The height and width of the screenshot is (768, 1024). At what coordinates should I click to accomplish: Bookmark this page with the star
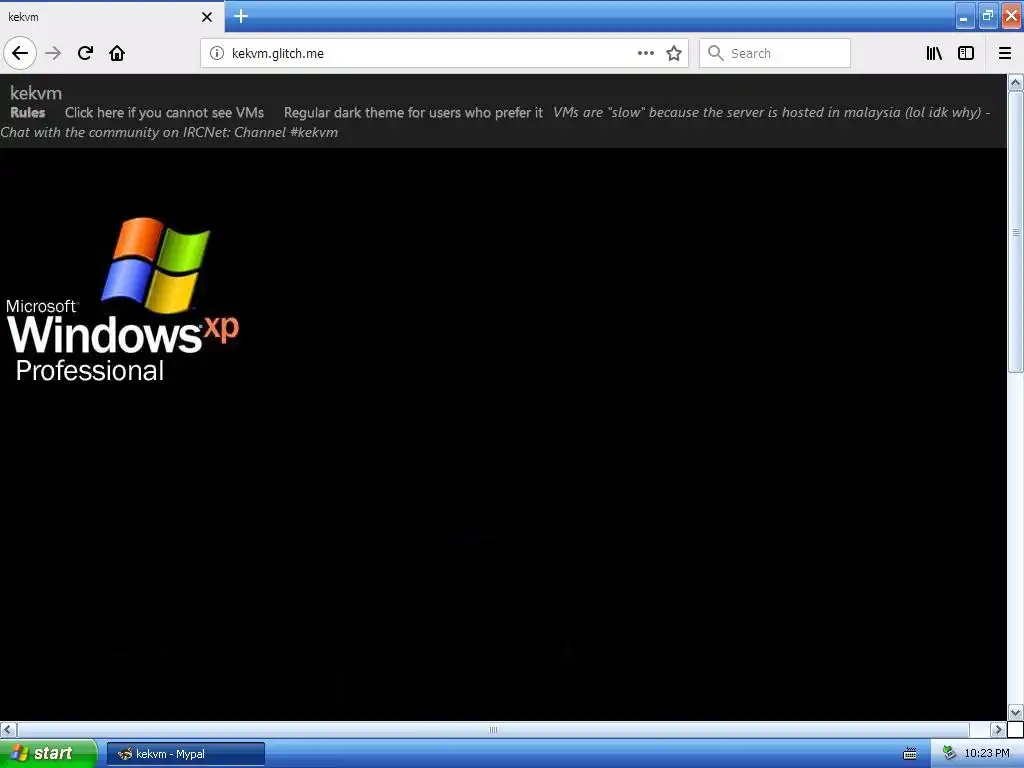click(674, 53)
